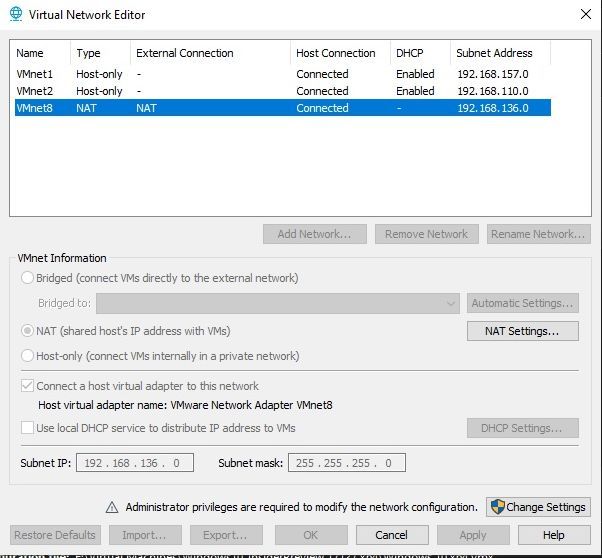Click Rename Network button
602x558 pixels.
click(539, 234)
